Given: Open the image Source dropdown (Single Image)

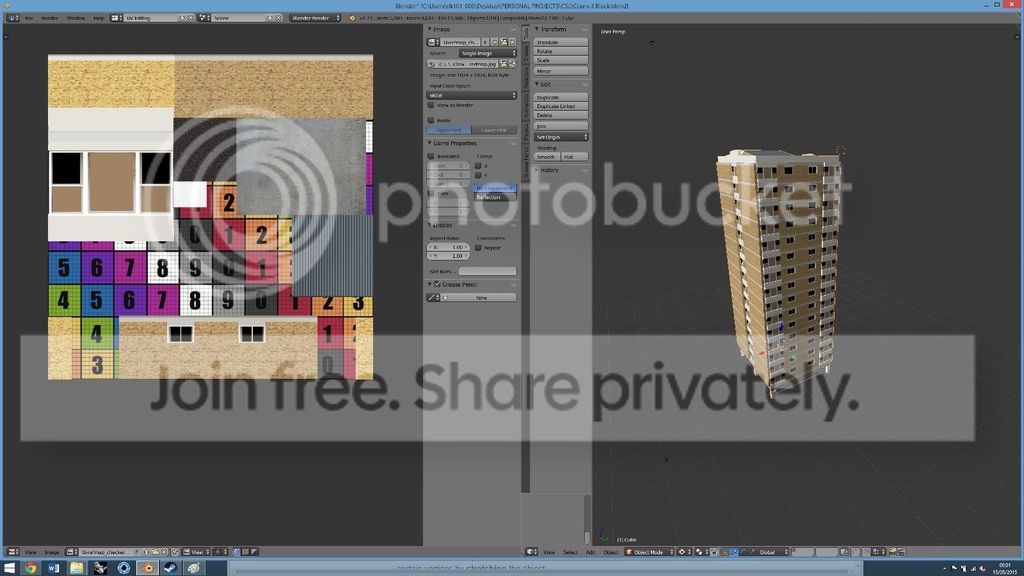Looking at the screenshot, I should coord(487,53).
